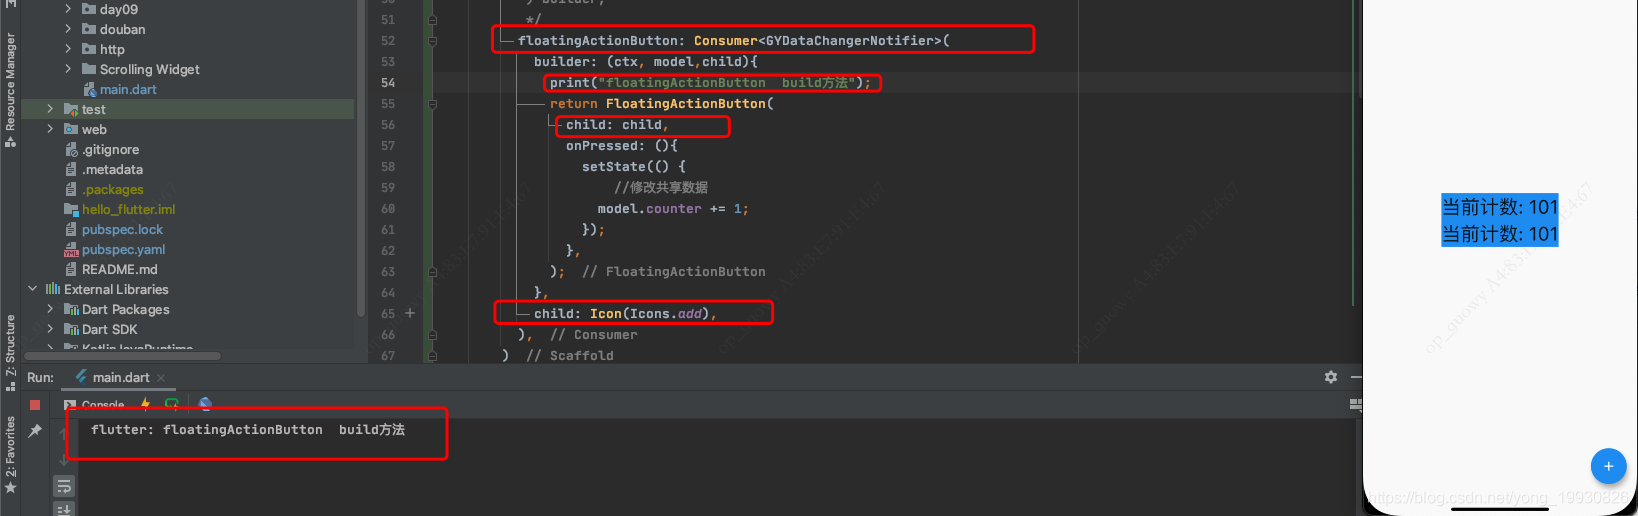Collapse External Libraries node
The width and height of the screenshot is (1638, 516).
pyautogui.click(x=32, y=289)
